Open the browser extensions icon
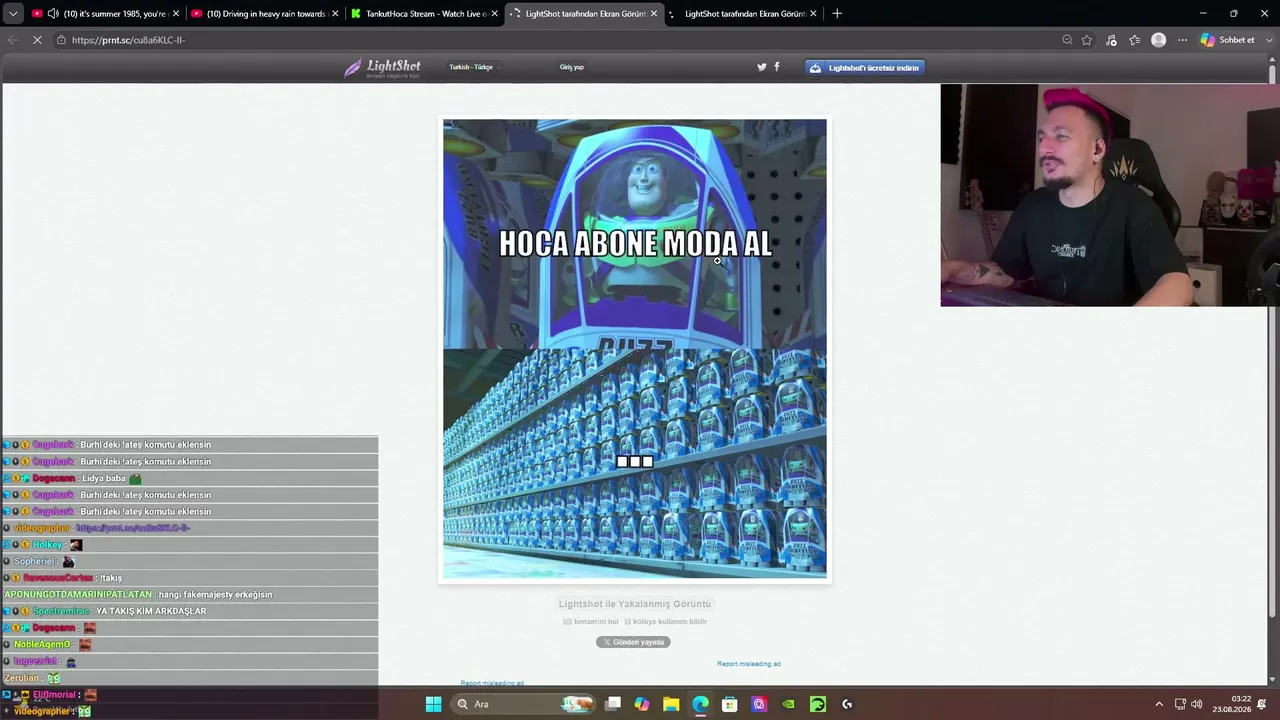Image resolution: width=1280 pixels, height=720 pixels. (x=1111, y=40)
